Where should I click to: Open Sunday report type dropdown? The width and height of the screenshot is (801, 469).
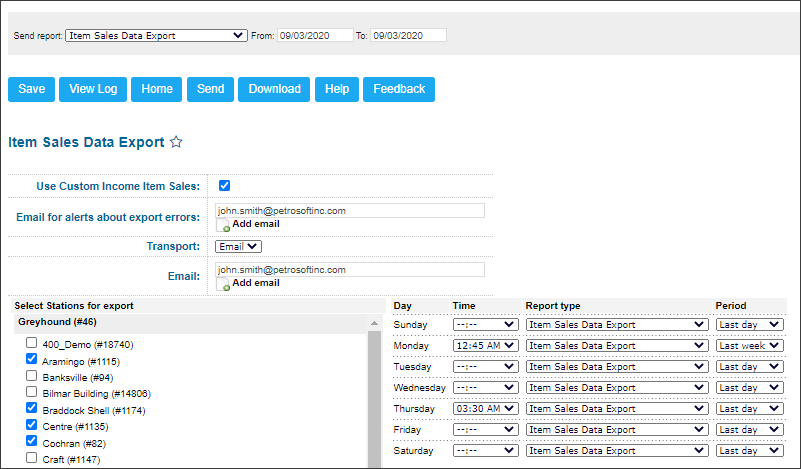pyautogui.click(x=617, y=324)
